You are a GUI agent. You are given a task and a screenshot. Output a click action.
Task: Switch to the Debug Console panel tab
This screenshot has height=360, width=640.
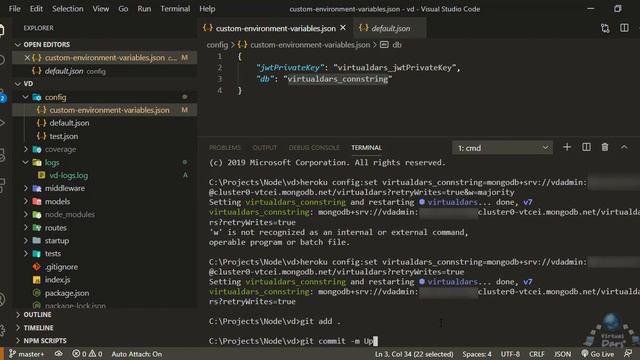[x=314, y=148]
